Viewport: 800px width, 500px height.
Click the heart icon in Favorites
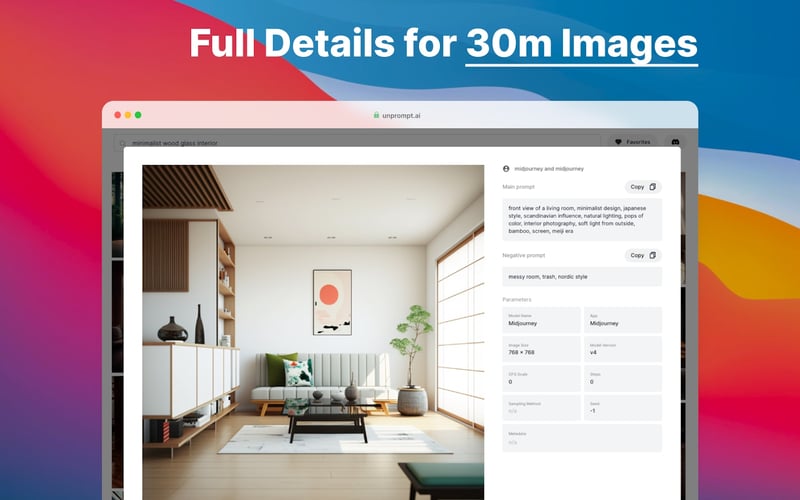click(x=618, y=142)
